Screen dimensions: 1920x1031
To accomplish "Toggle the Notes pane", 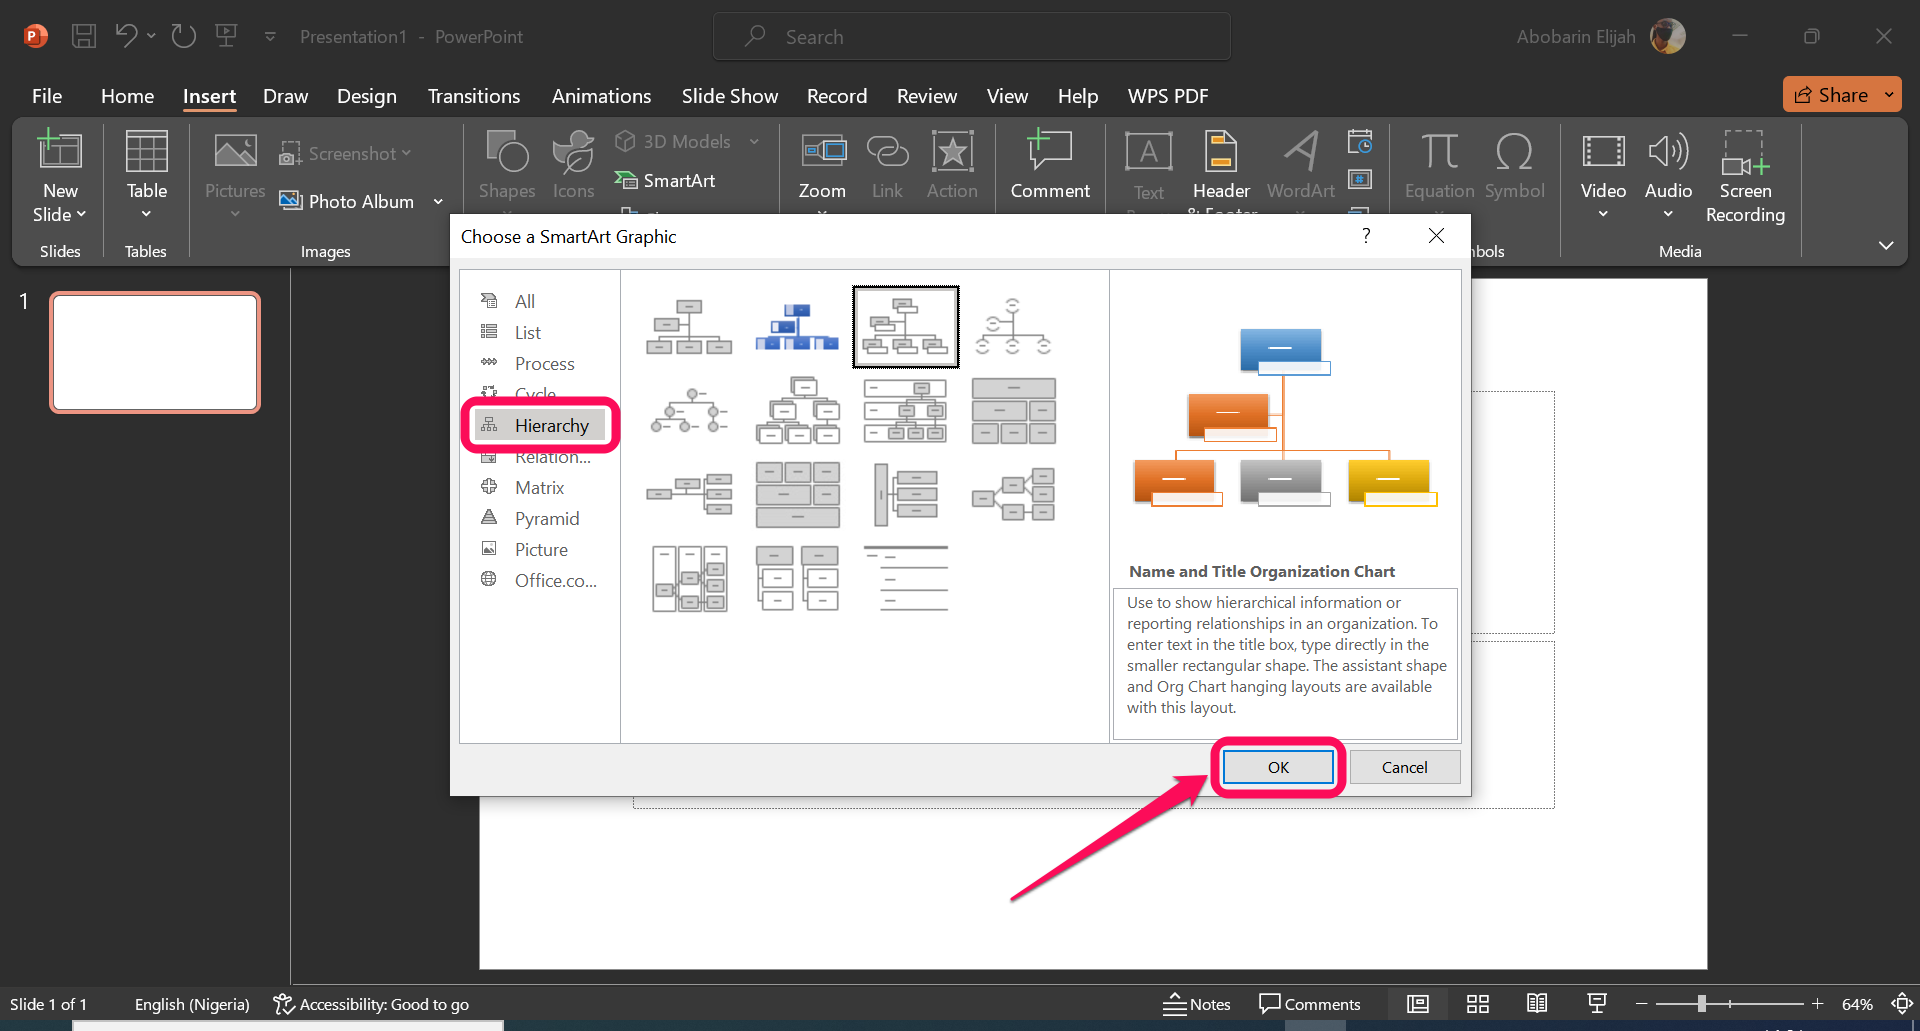I will [1196, 1003].
